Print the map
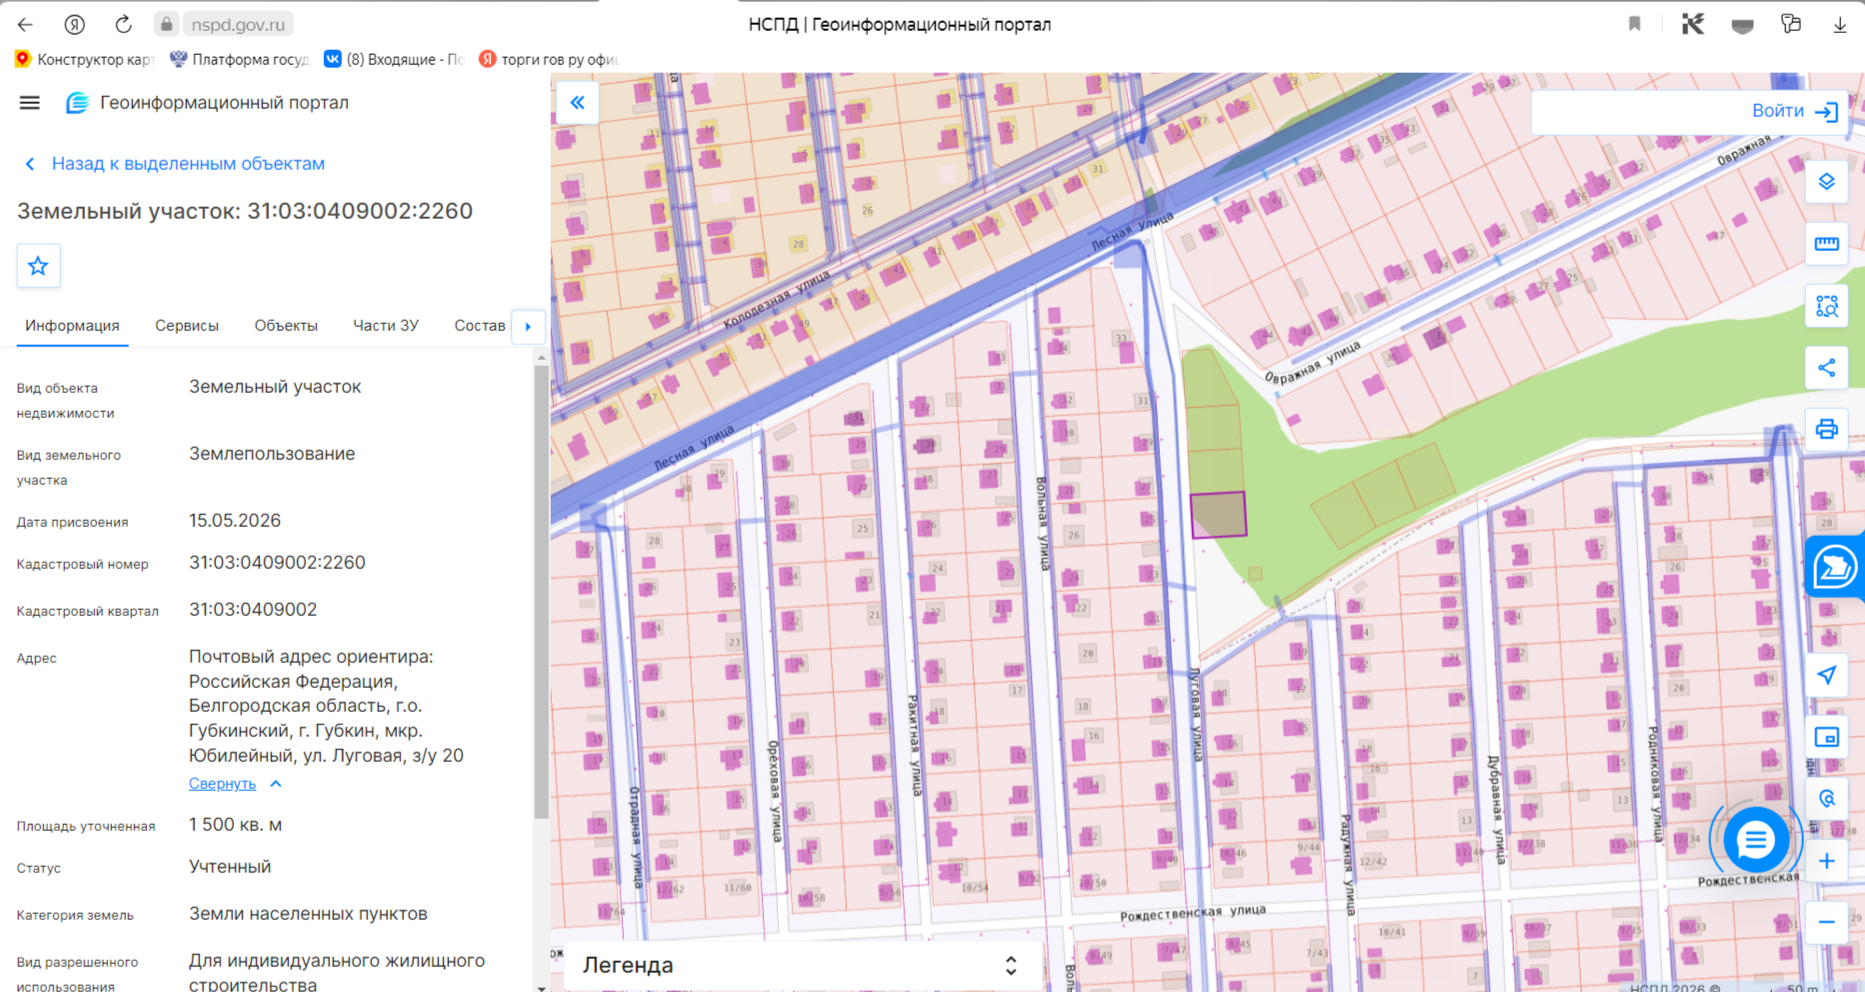Viewport: 1865px width, 992px height. (1826, 430)
